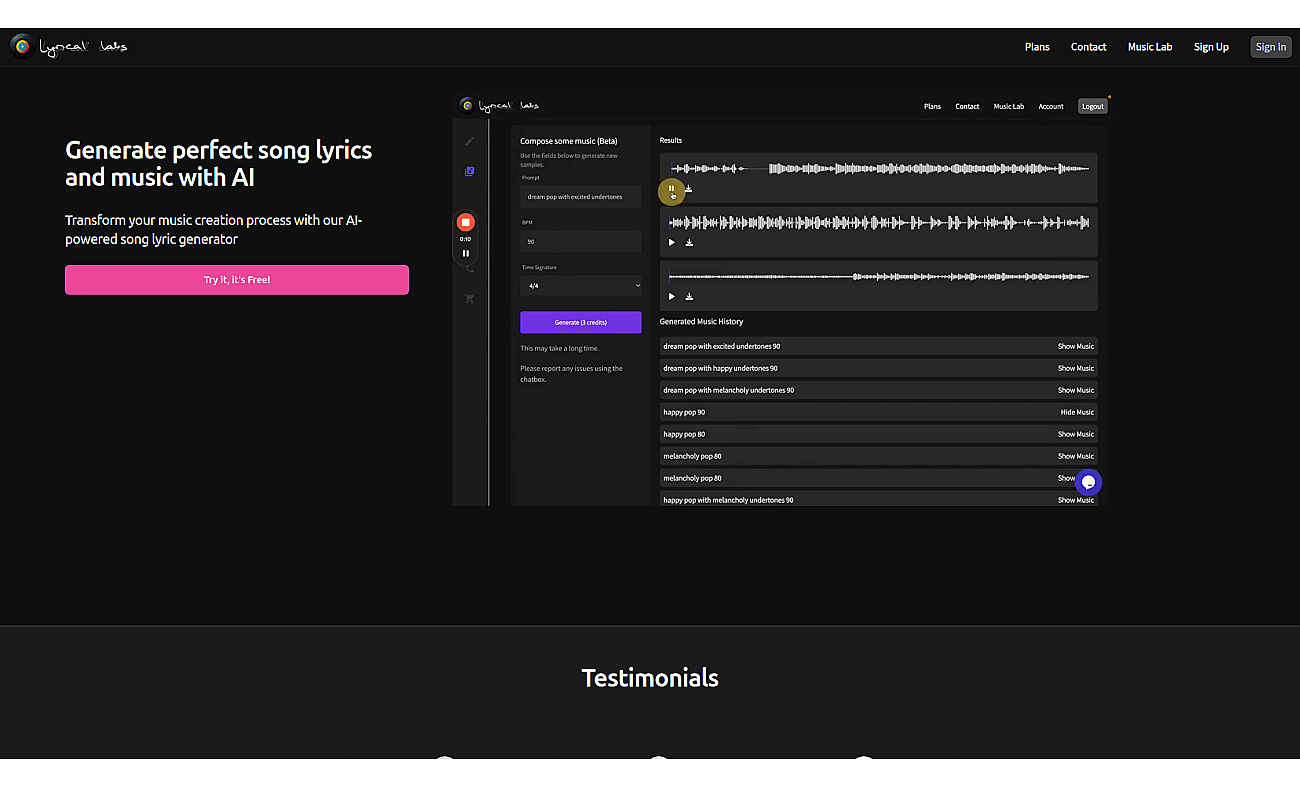
Task: Open Music Lab in the top site navigation
Action: pos(1150,47)
